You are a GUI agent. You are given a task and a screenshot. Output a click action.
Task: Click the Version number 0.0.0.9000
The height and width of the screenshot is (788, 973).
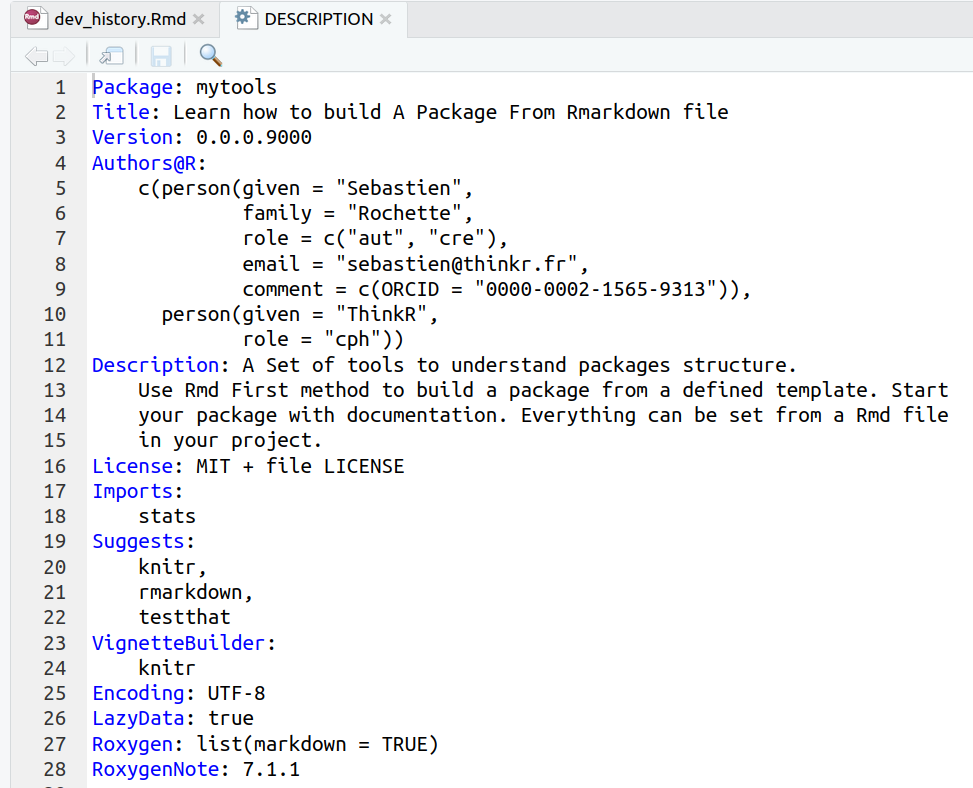tap(254, 137)
